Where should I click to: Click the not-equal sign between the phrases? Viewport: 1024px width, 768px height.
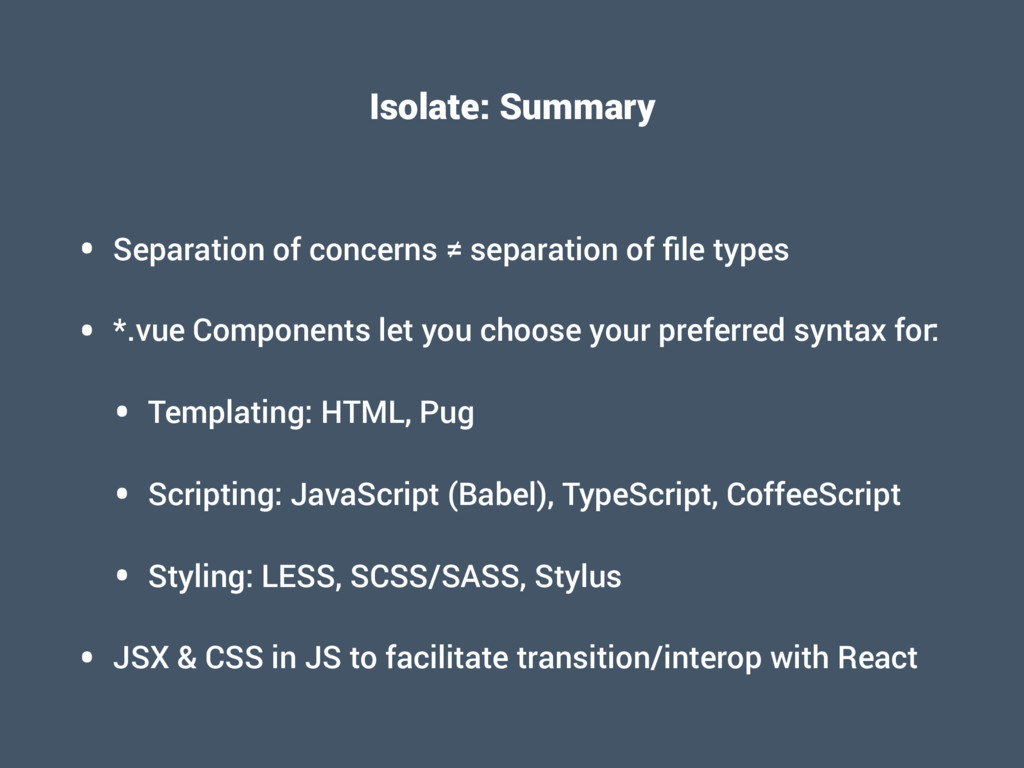click(x=453, y=250)
